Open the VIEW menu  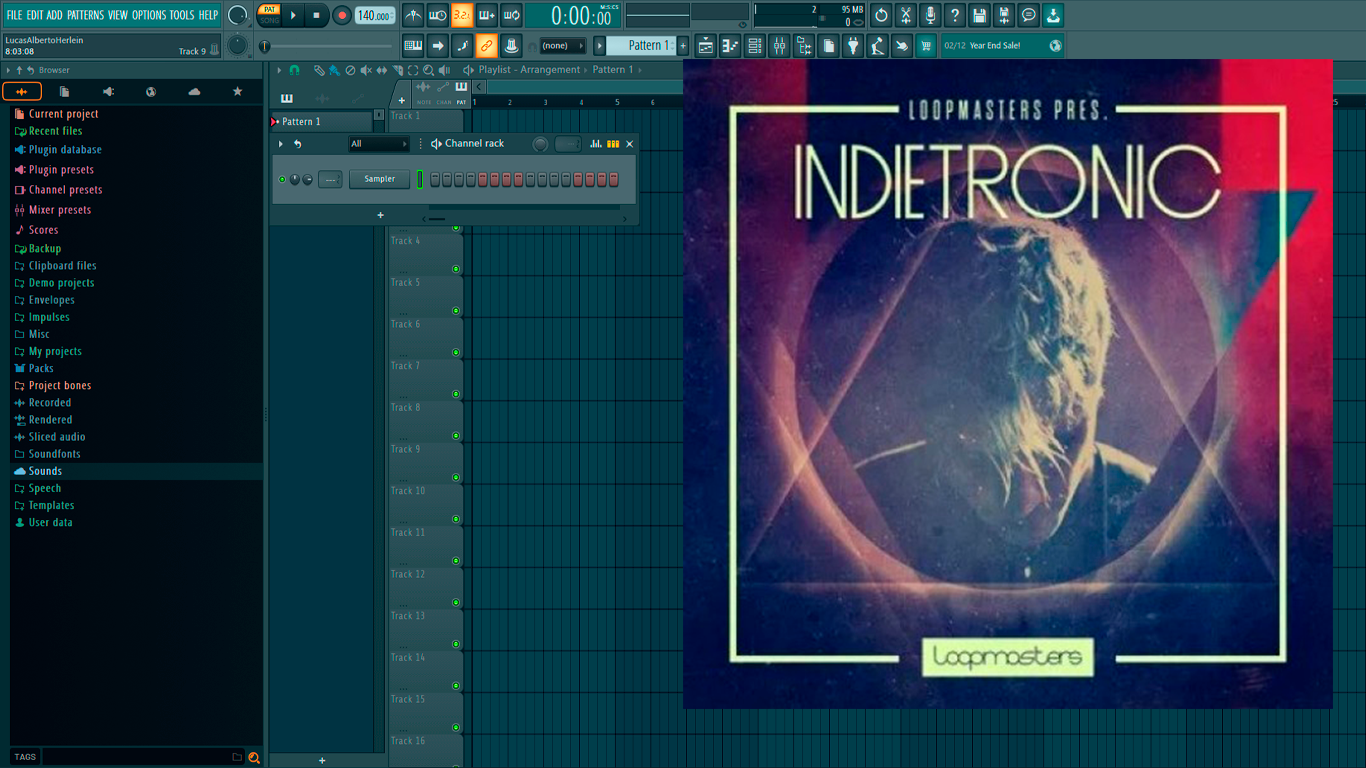pos(118,15)
